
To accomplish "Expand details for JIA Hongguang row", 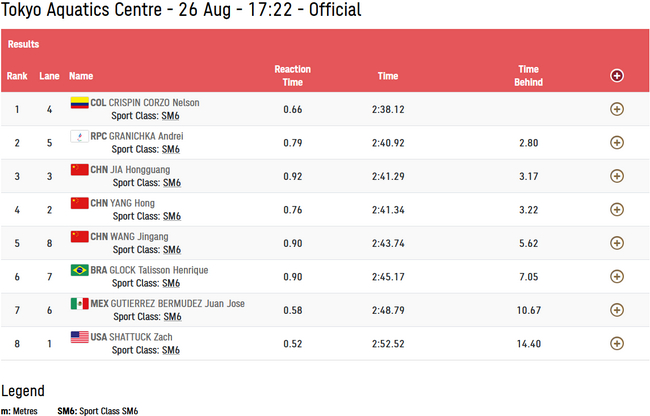I will pos(617,176).
